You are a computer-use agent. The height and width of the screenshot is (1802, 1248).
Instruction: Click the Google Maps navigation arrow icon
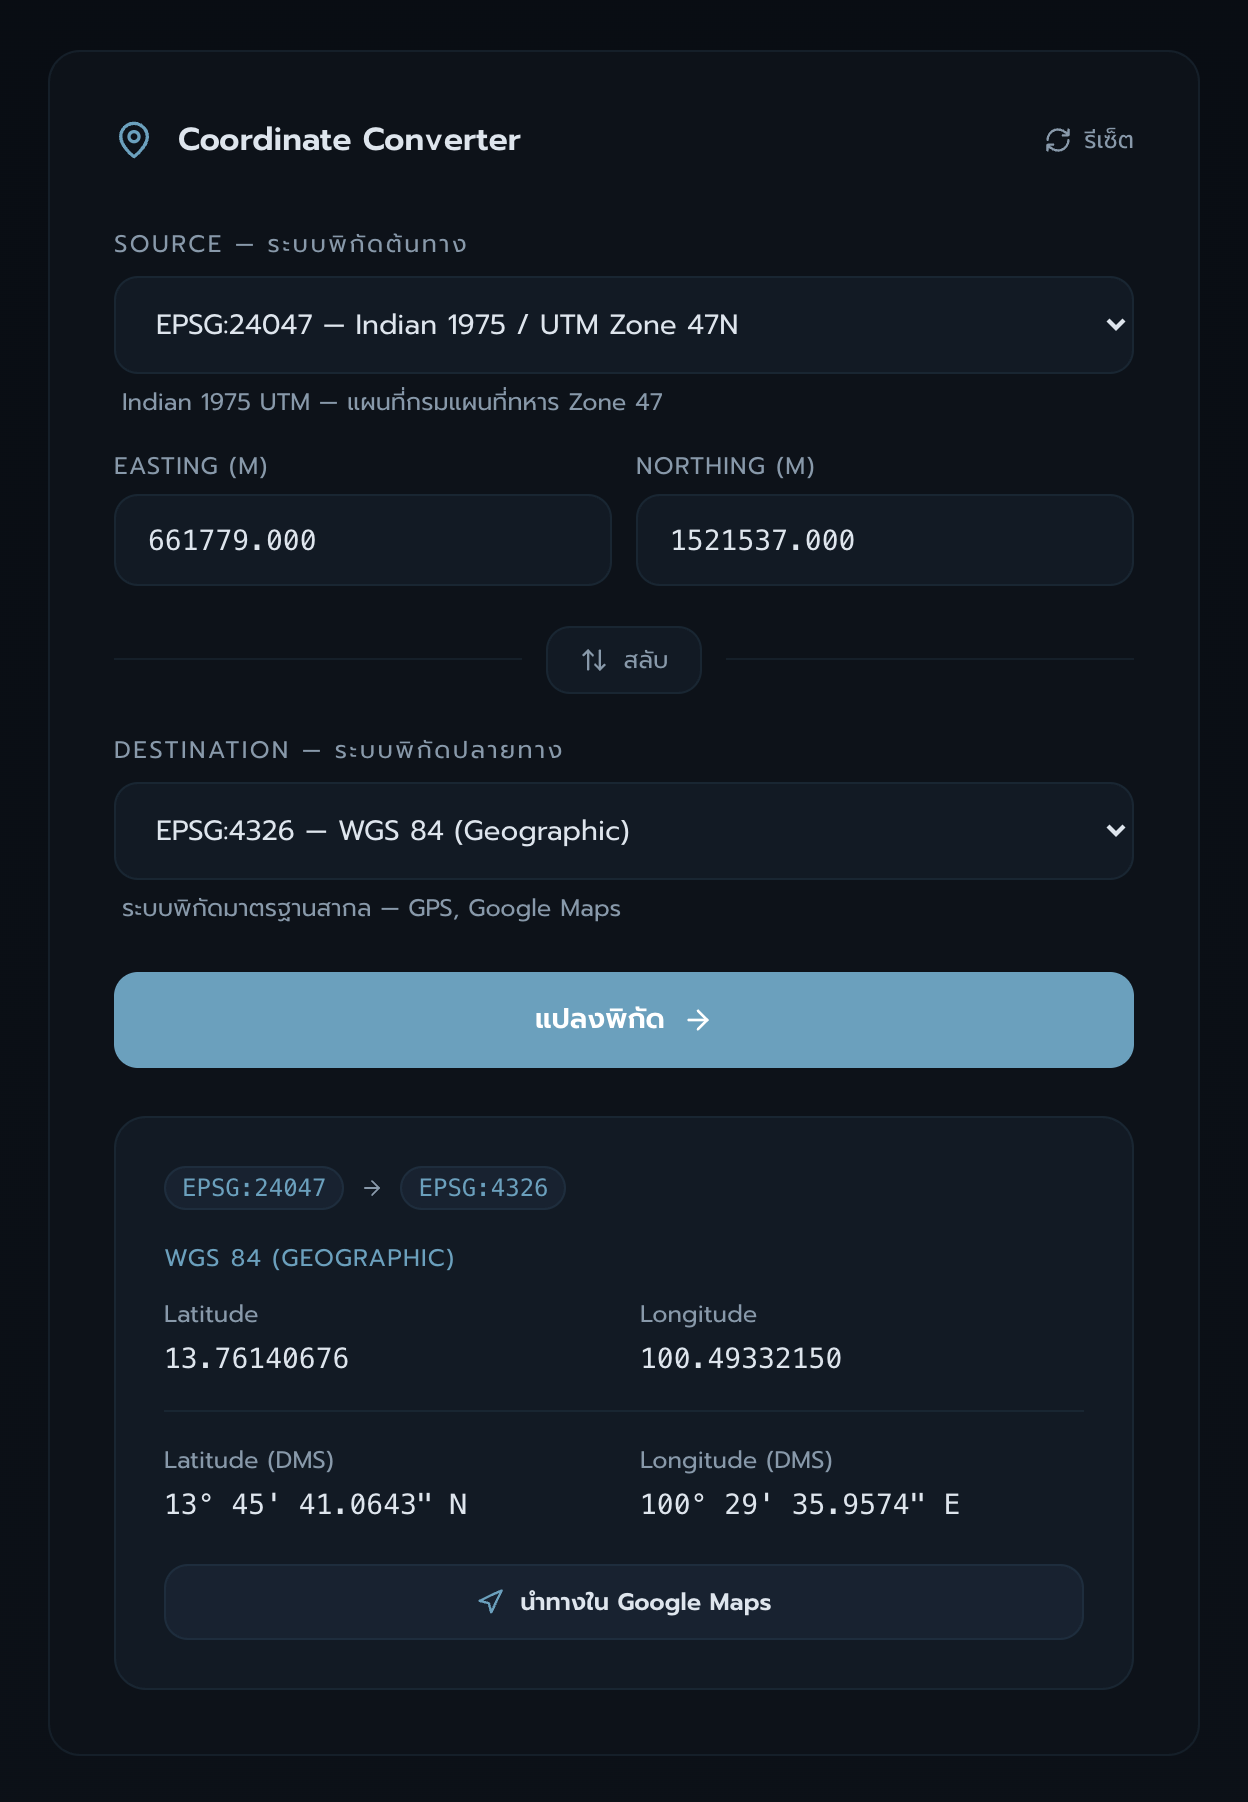(491, 1602)
